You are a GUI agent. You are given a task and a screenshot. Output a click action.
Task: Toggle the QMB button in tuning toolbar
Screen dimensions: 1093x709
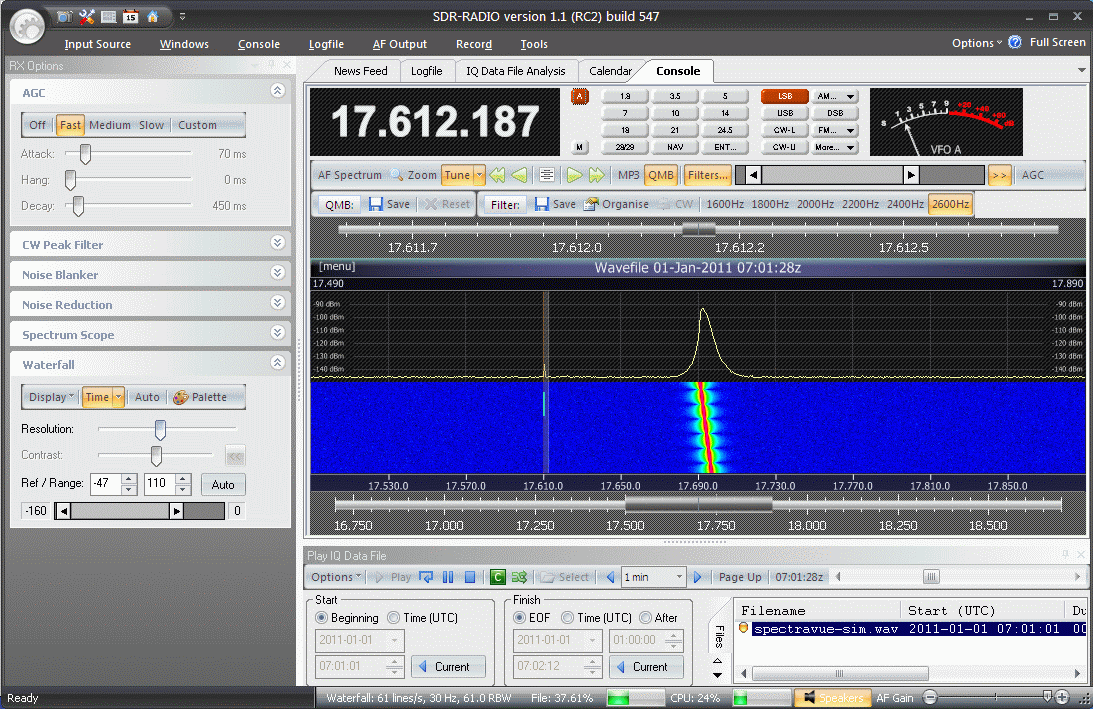tap(661, 175)
